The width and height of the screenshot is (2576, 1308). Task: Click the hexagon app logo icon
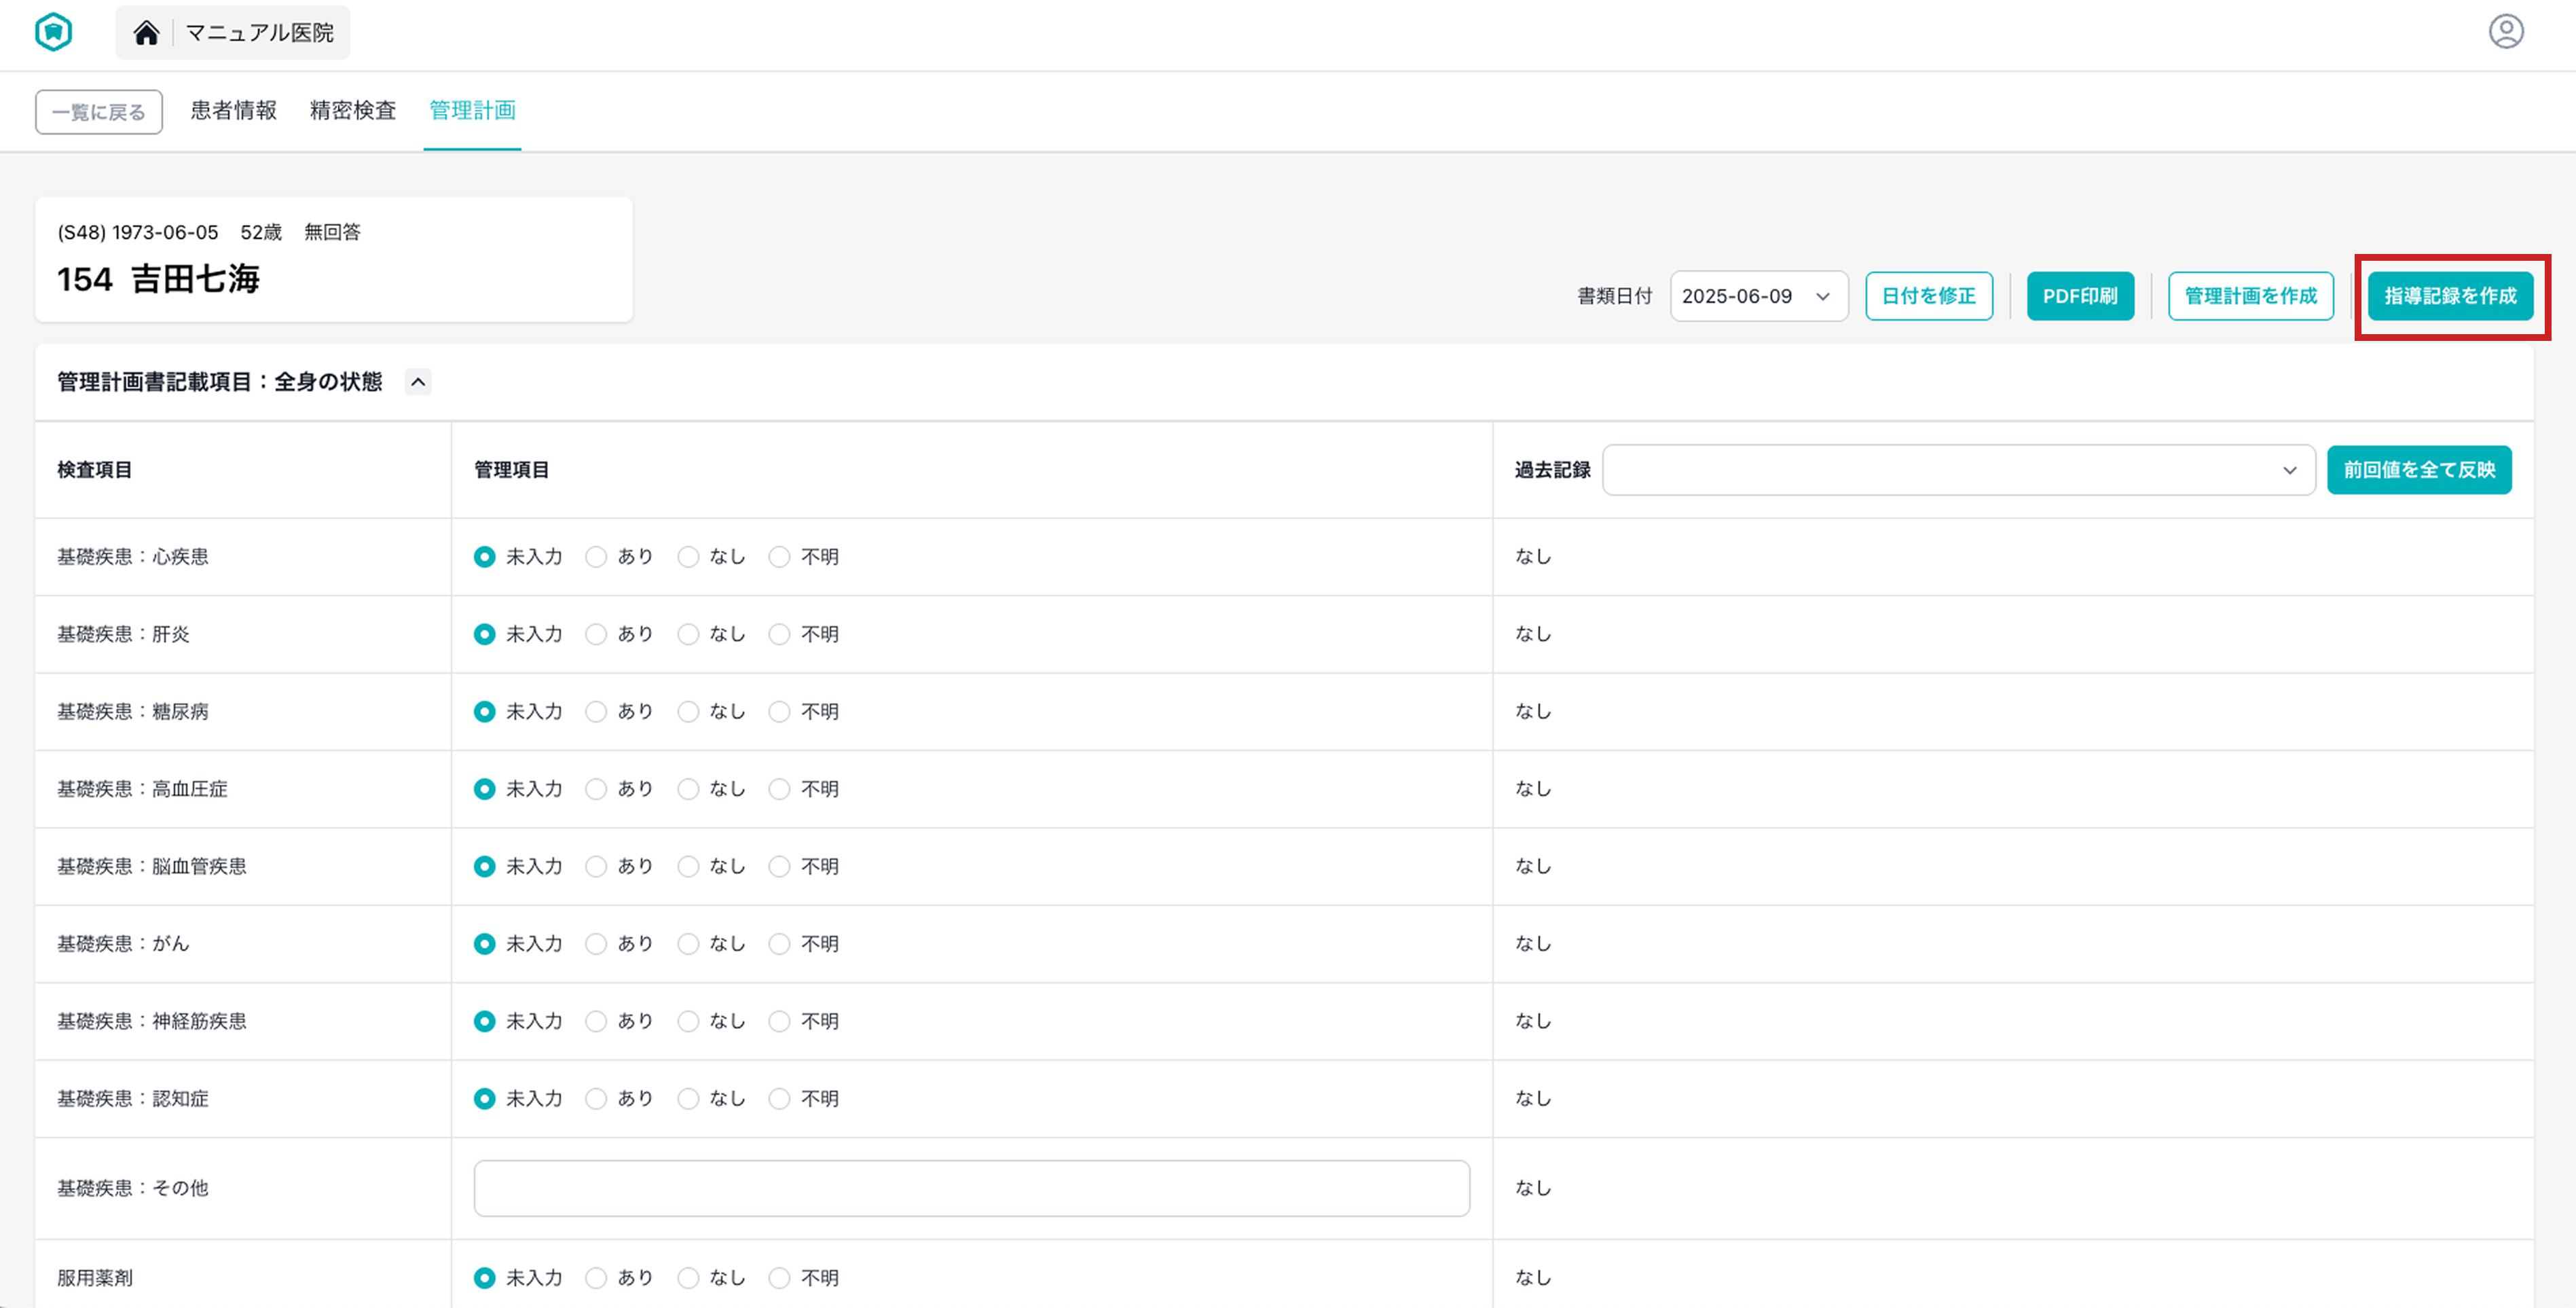(x=54, y=32)
